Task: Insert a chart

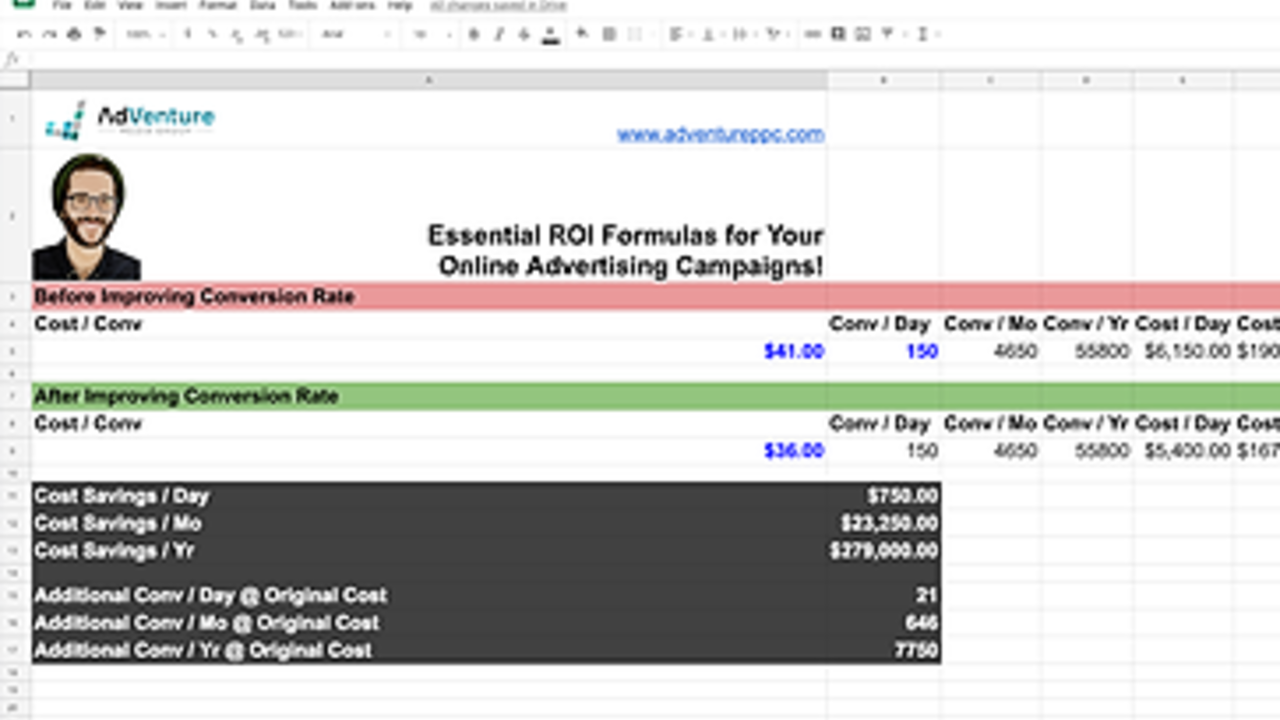Action: 863,34
